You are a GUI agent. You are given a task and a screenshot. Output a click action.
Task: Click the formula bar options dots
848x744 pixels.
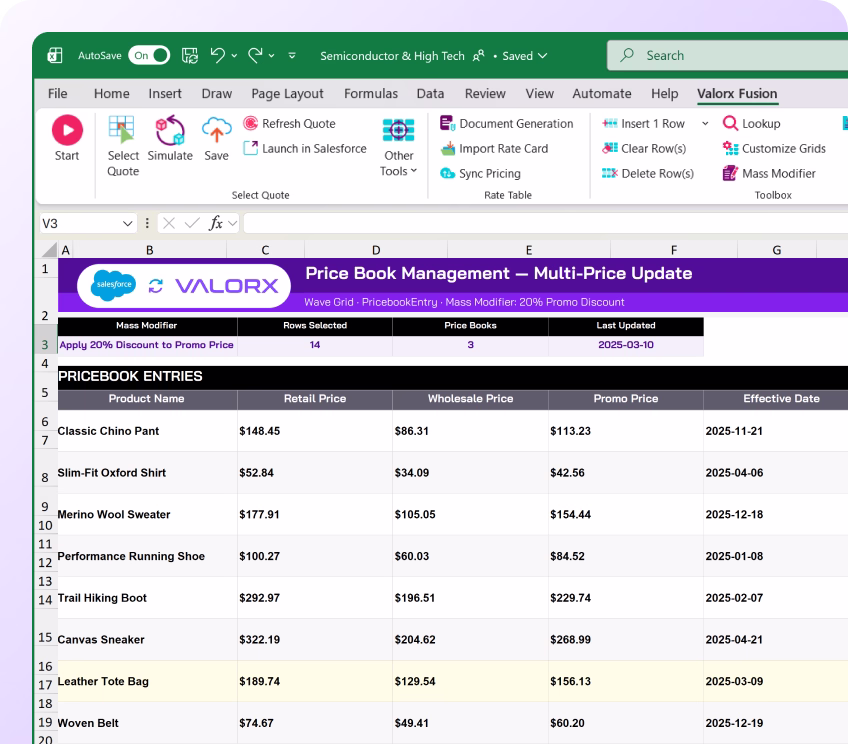point(147,223)
